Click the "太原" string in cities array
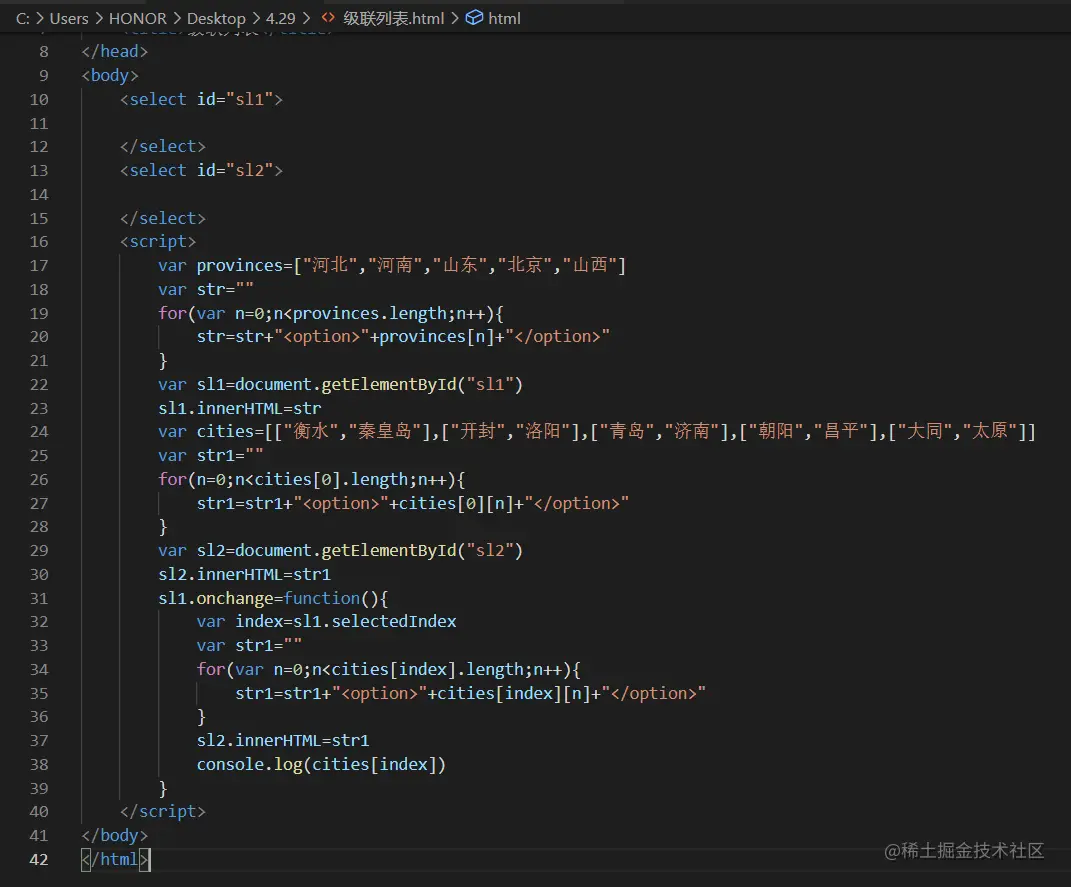 coord(990,432)
